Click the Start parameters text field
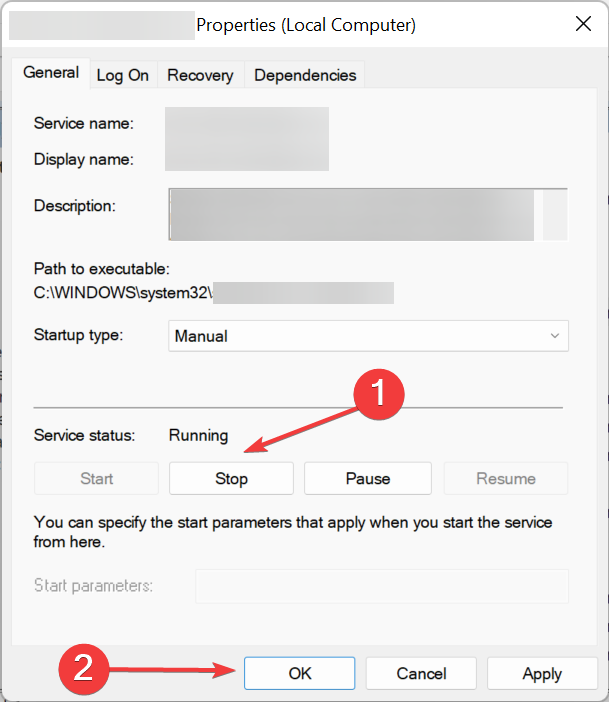Image resolution: width=609 pixels, height=702 pixels. click(x=381, y=585)
